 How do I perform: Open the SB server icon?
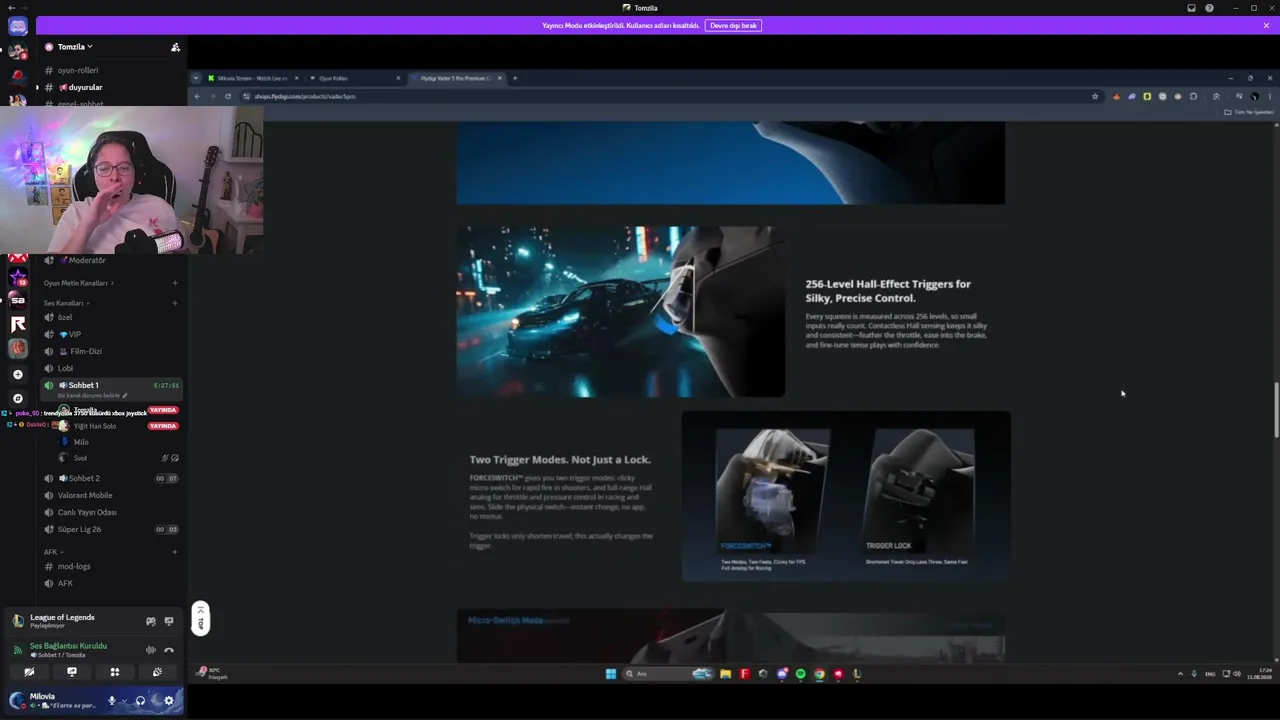pos(18,300)
